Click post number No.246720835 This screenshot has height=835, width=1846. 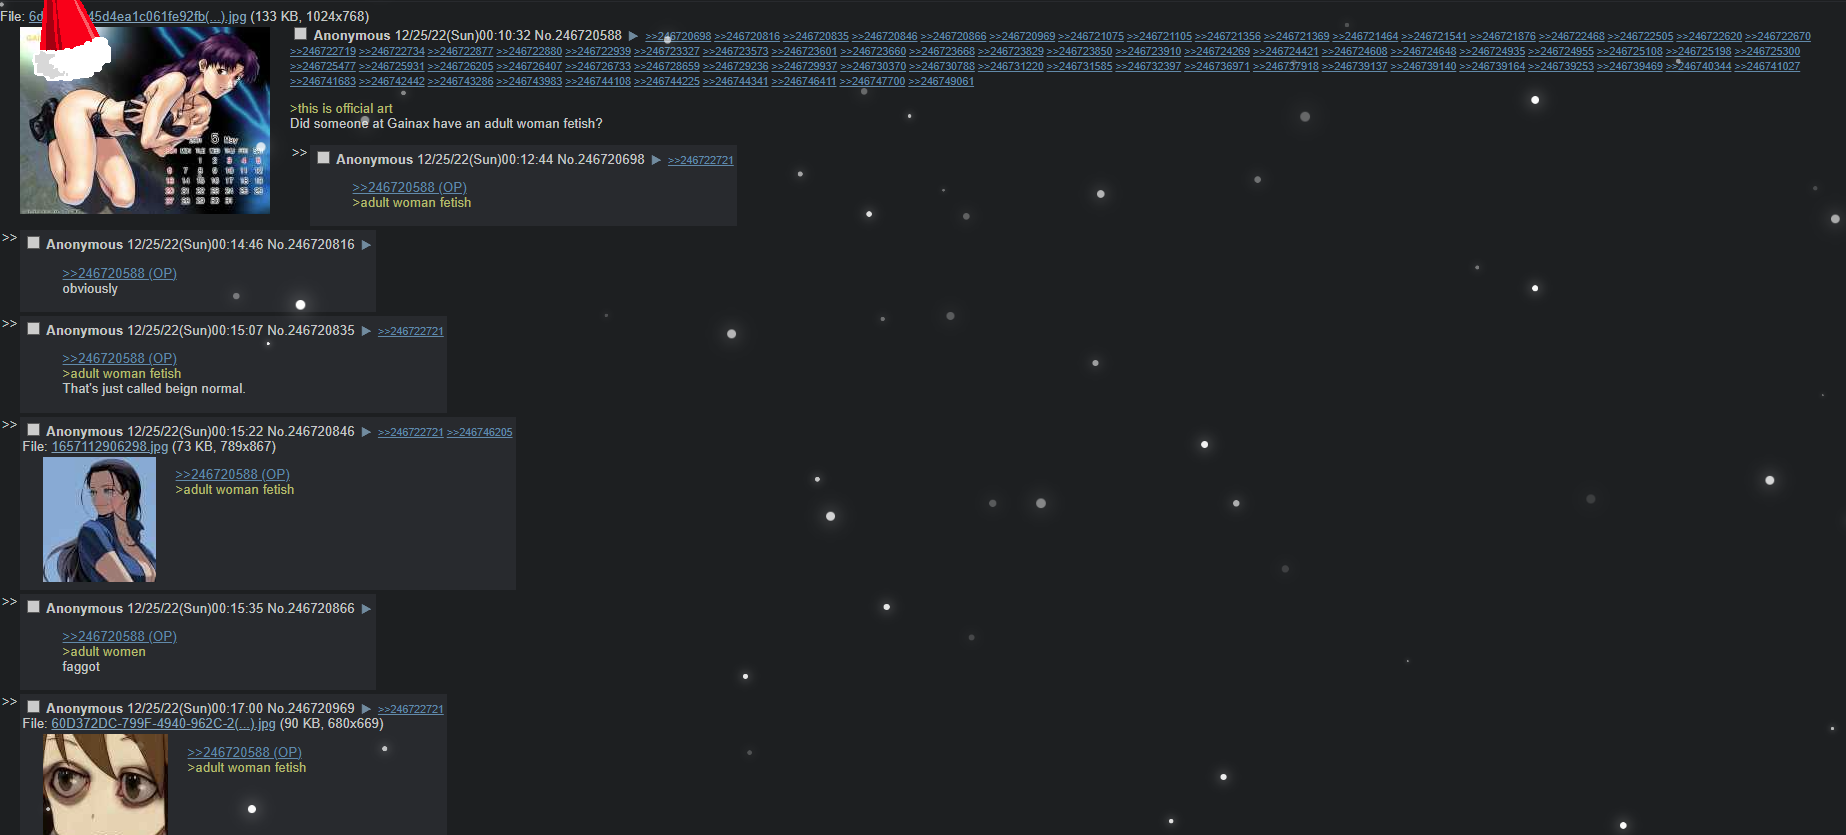pyautogui.click(x=311, y=330)
